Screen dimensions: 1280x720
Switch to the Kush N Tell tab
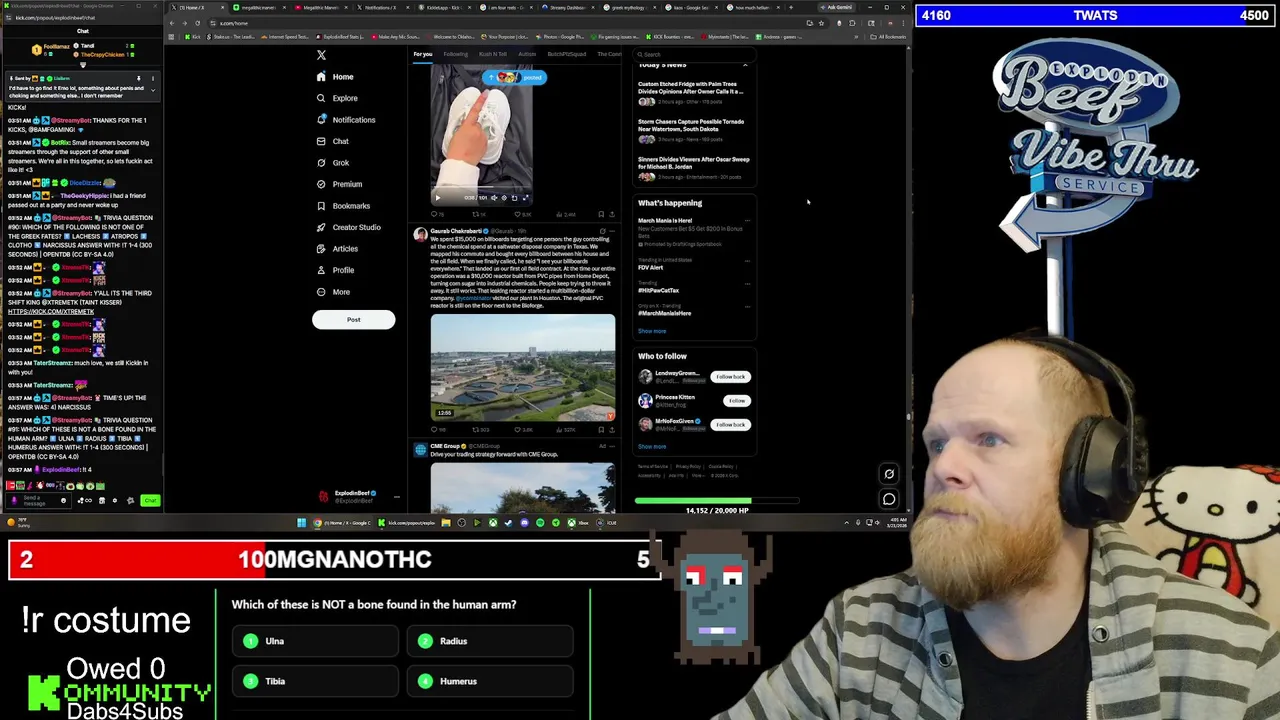pyautogui.click(x=493, y=54)
